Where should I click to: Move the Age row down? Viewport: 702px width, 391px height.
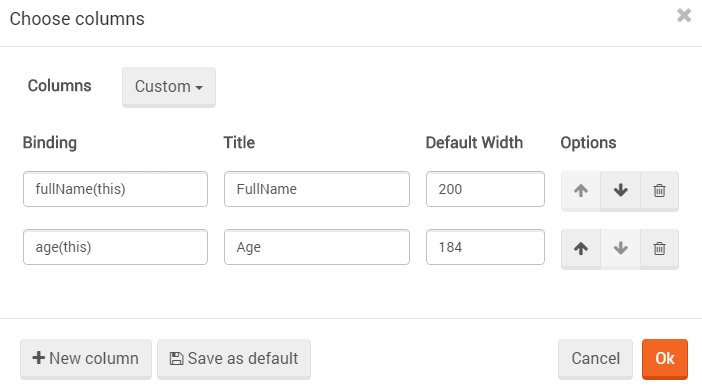point(621,249)
